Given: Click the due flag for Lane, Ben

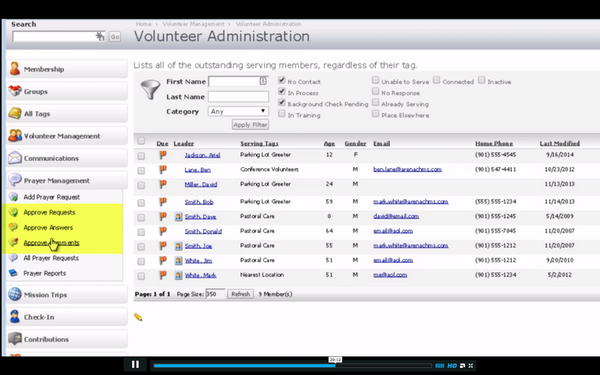Looking at the screenshot, I should (x=163, y=170).
